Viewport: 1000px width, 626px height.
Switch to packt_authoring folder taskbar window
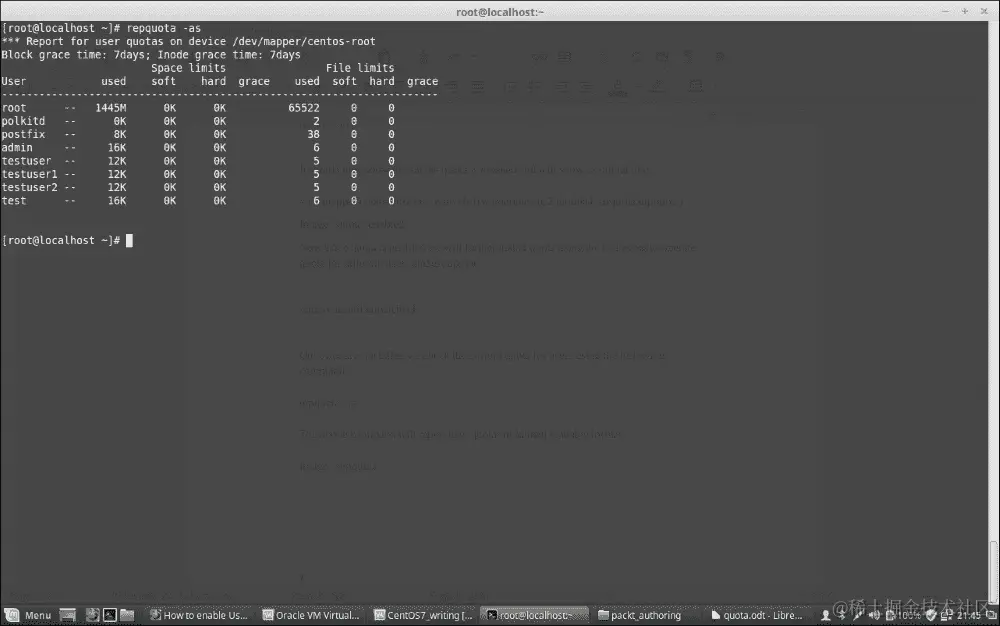click(x=640, y=615)
